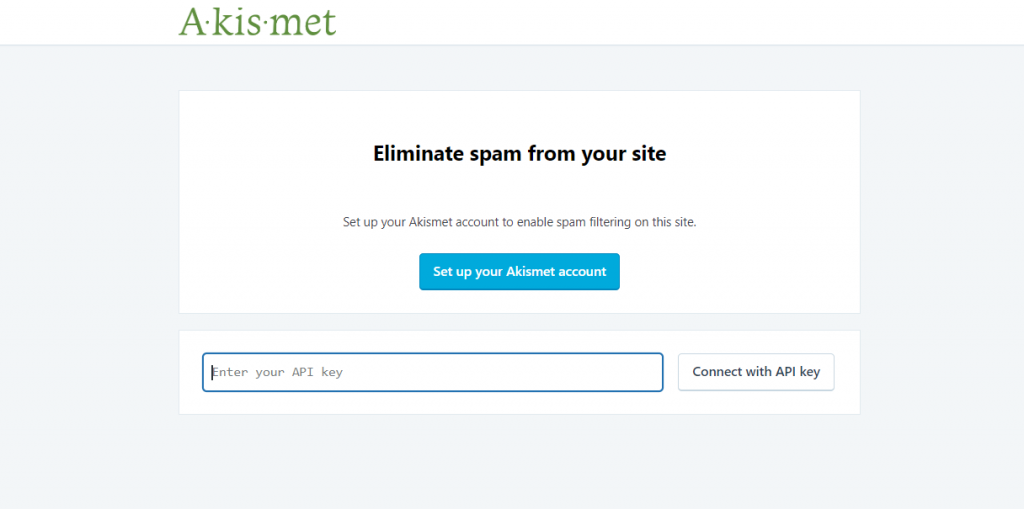Image resolution: width=1024 pixels, height=509 pixels.
Task: Click the Eliminate spam from your site heading
Action: tap(519, 154)
